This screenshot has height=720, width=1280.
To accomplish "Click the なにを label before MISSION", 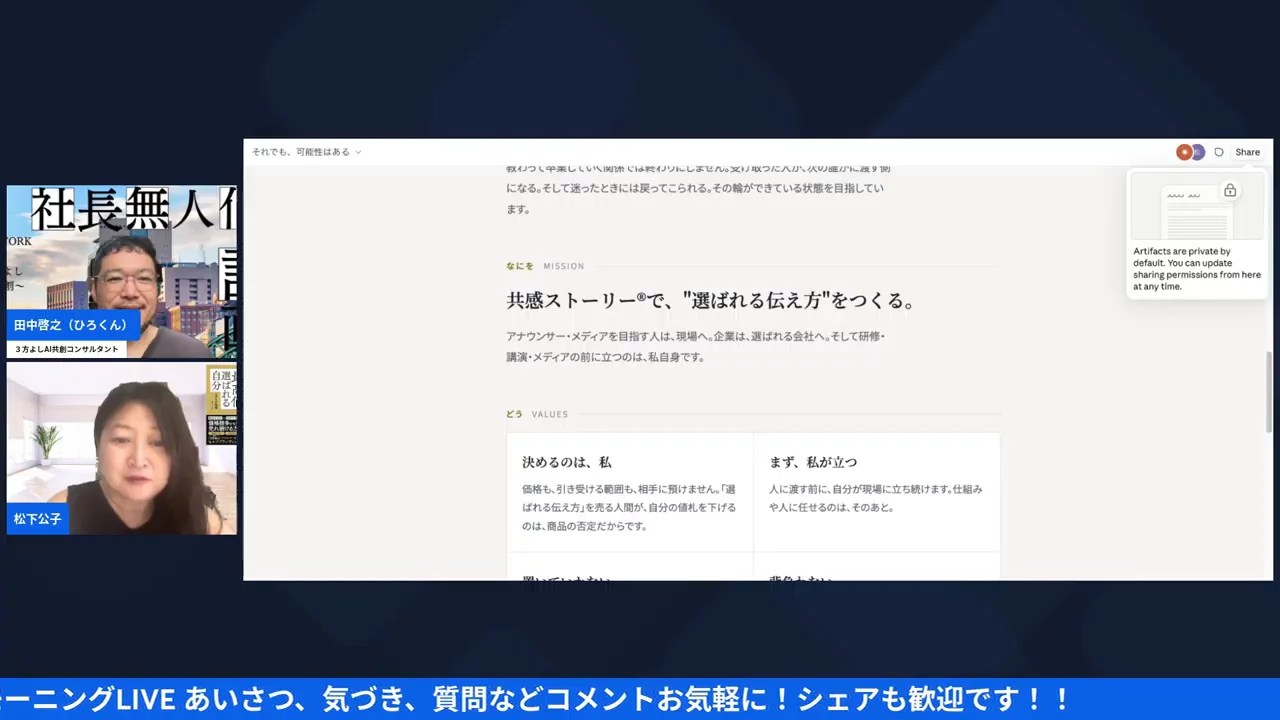I will (x=520, y=266).
